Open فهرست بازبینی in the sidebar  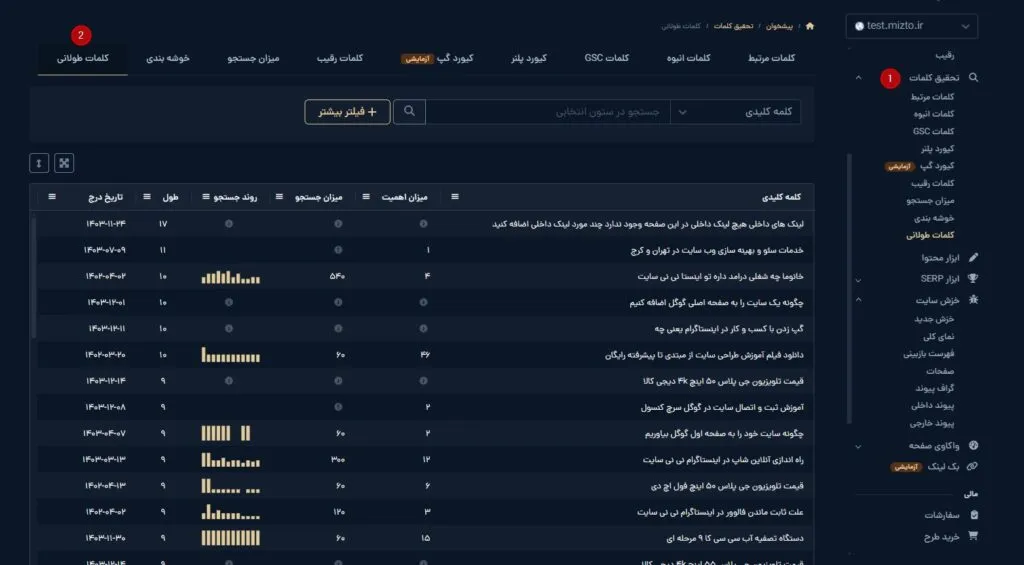pos(929,353)
